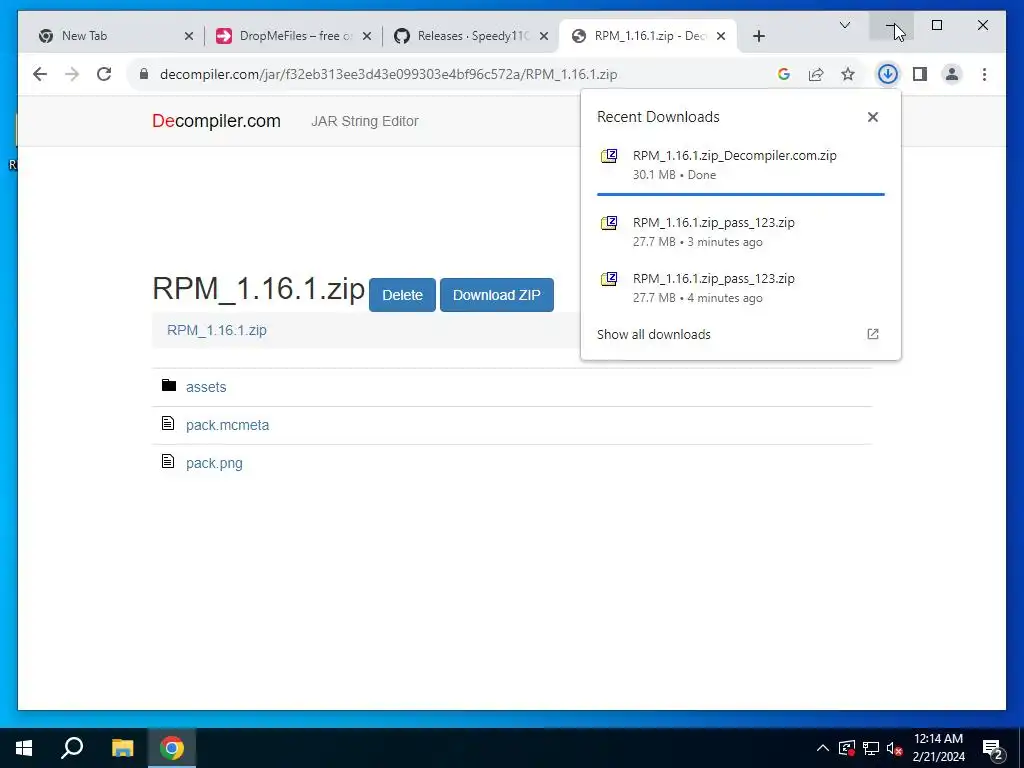Close the New Tab tab
This screenshot has width=1024, height=768.
189,36
